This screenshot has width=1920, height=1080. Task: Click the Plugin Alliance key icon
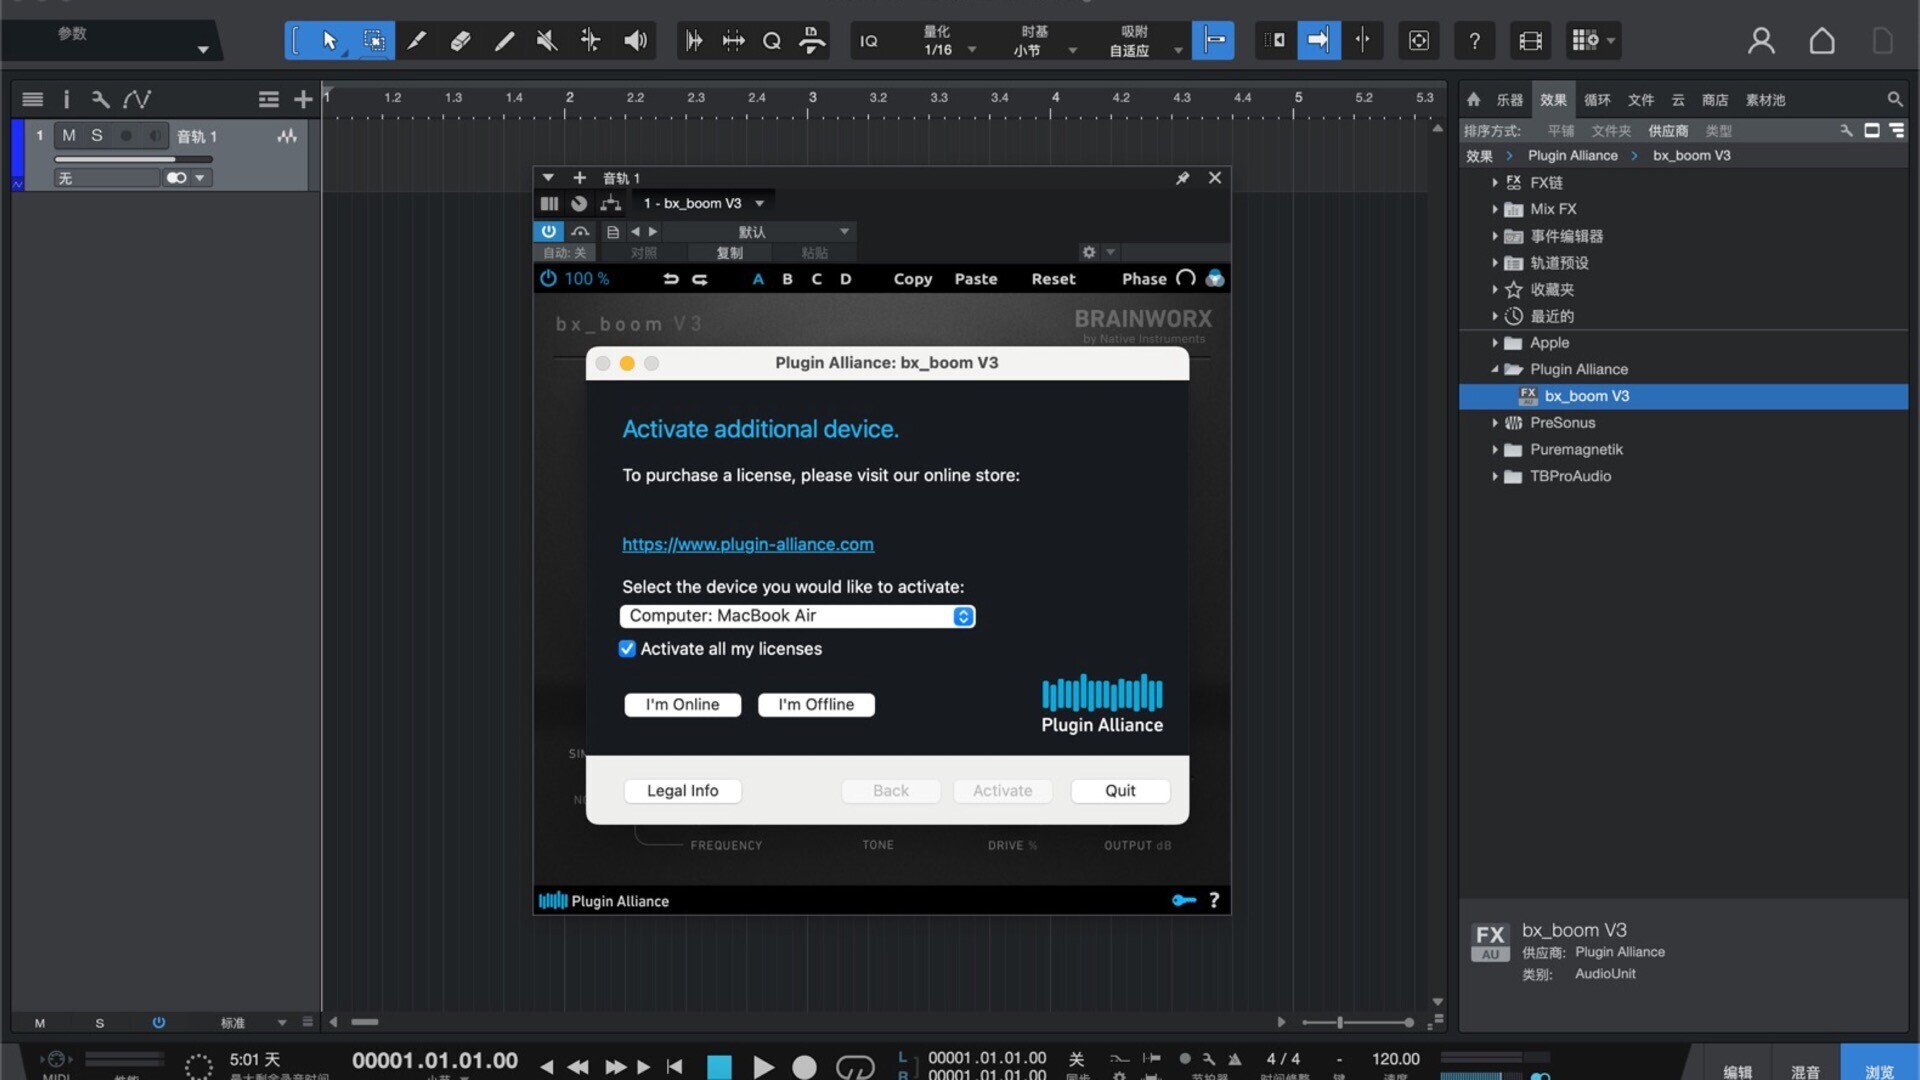tap(1184, 901)
